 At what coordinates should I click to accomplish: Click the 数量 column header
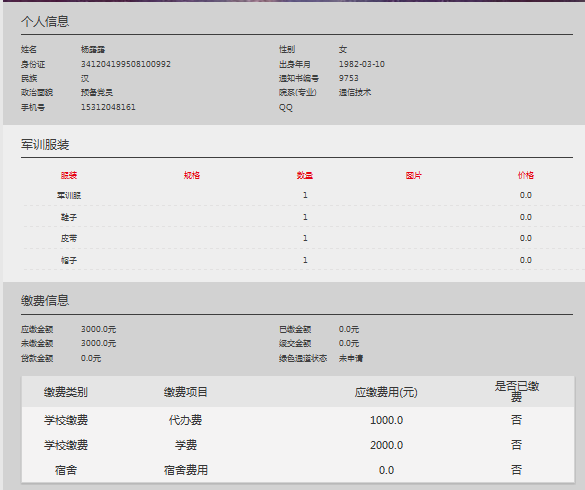[305, 175]
